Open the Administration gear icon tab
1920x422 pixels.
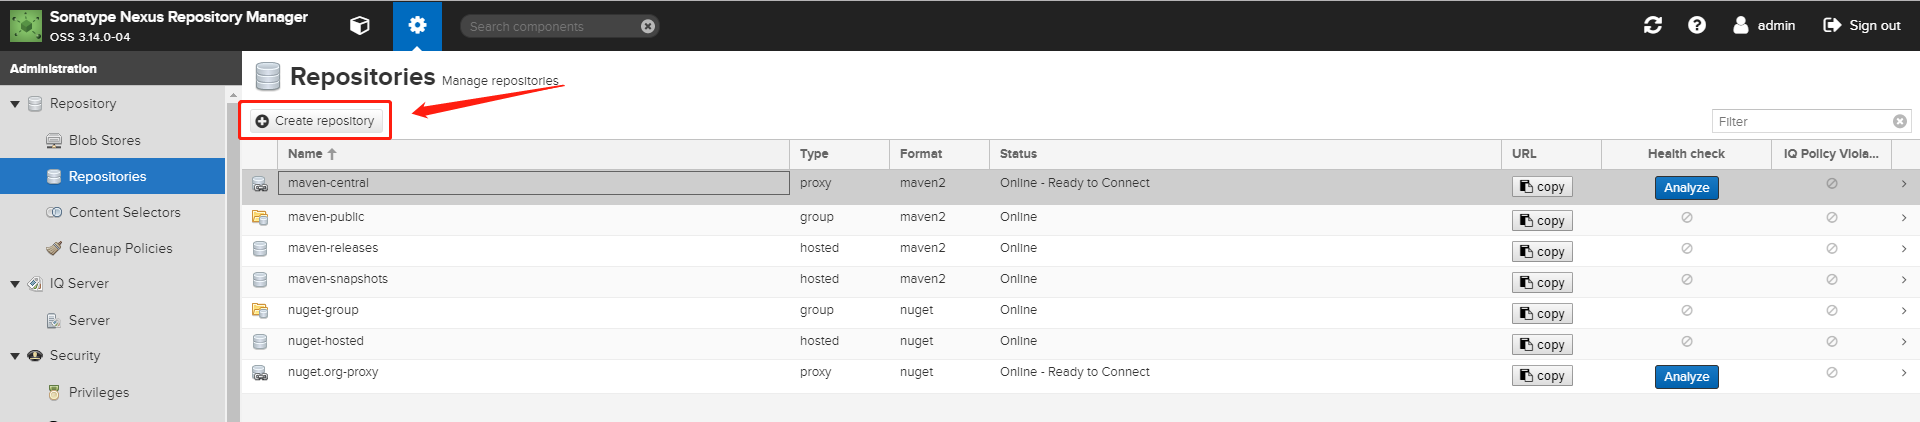pos(417,26)
